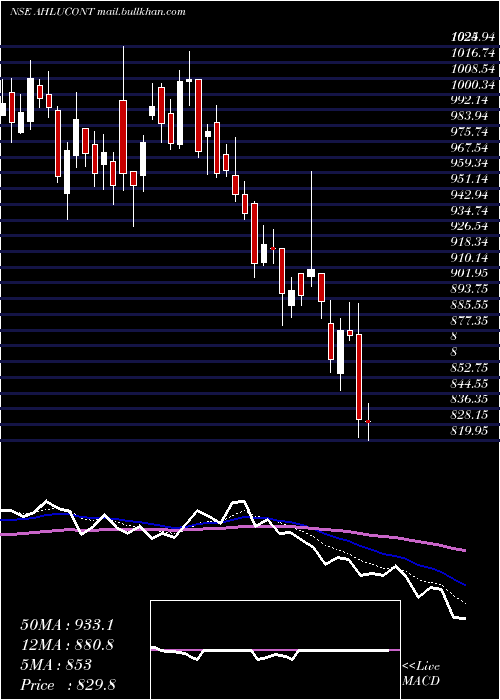Click the NSE AHLUCONT chart title

click(98, 12)
